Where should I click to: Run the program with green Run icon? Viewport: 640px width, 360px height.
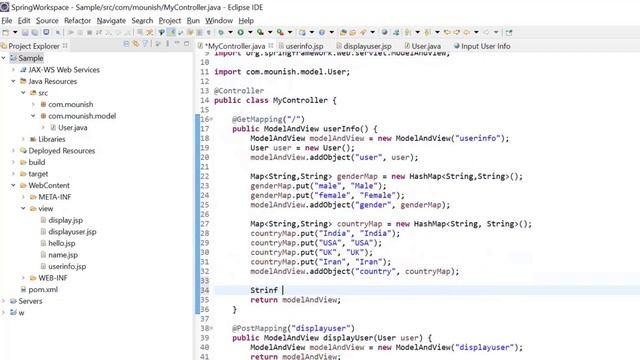point(240,32)
